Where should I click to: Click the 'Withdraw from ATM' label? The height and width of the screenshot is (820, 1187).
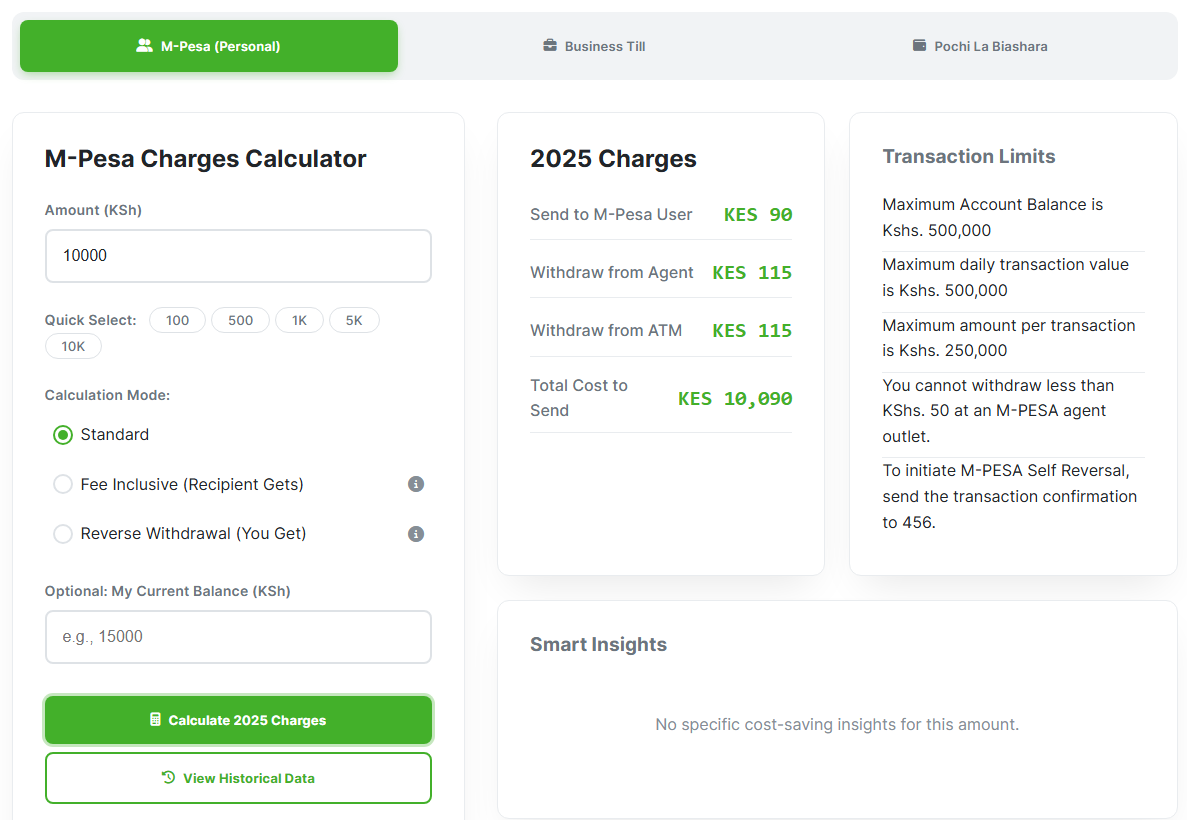point(606,331)
